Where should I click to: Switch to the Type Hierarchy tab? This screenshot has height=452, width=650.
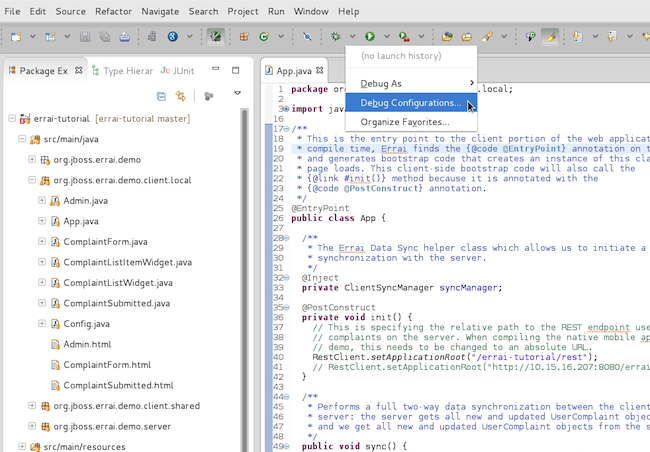coord(122,71)
